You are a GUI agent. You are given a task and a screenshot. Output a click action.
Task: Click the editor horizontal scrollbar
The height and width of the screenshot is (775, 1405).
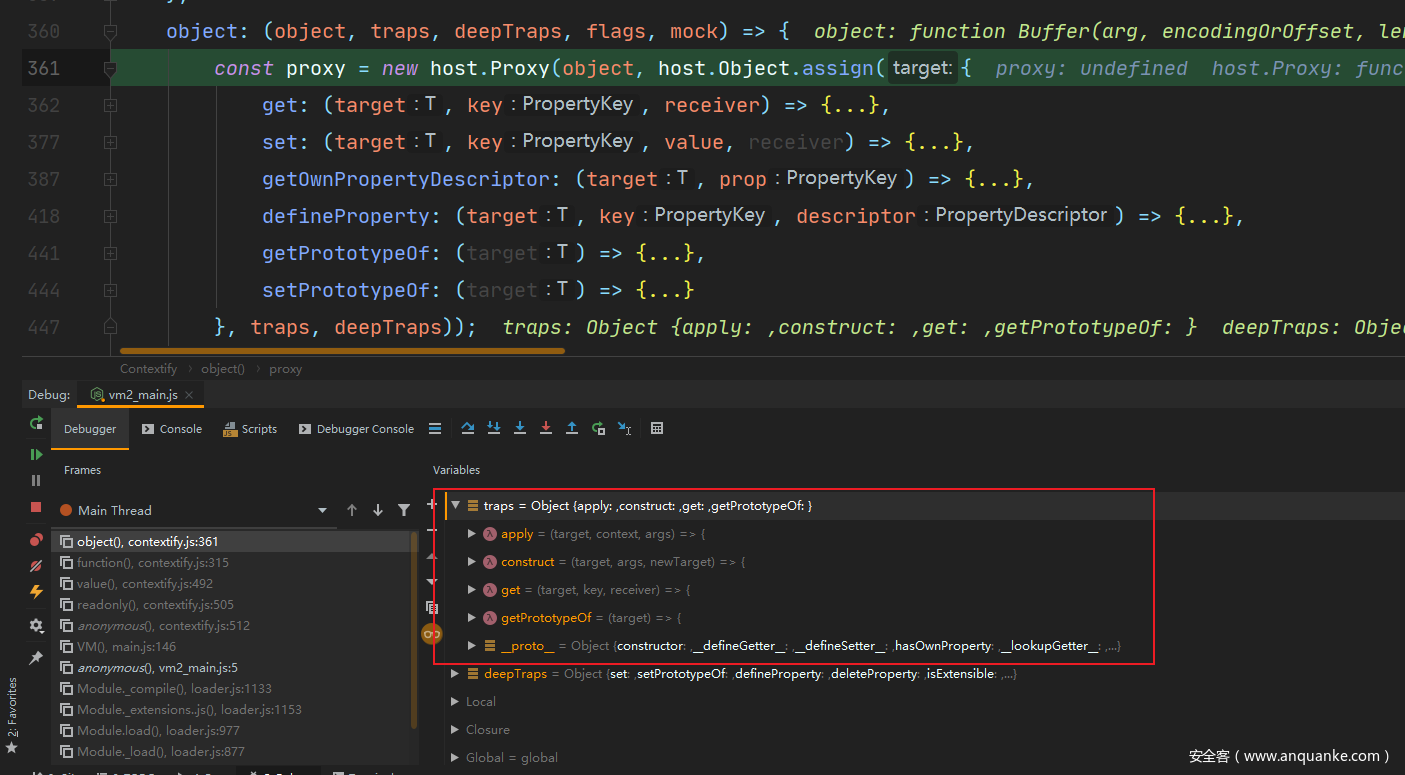click(342, 351)
